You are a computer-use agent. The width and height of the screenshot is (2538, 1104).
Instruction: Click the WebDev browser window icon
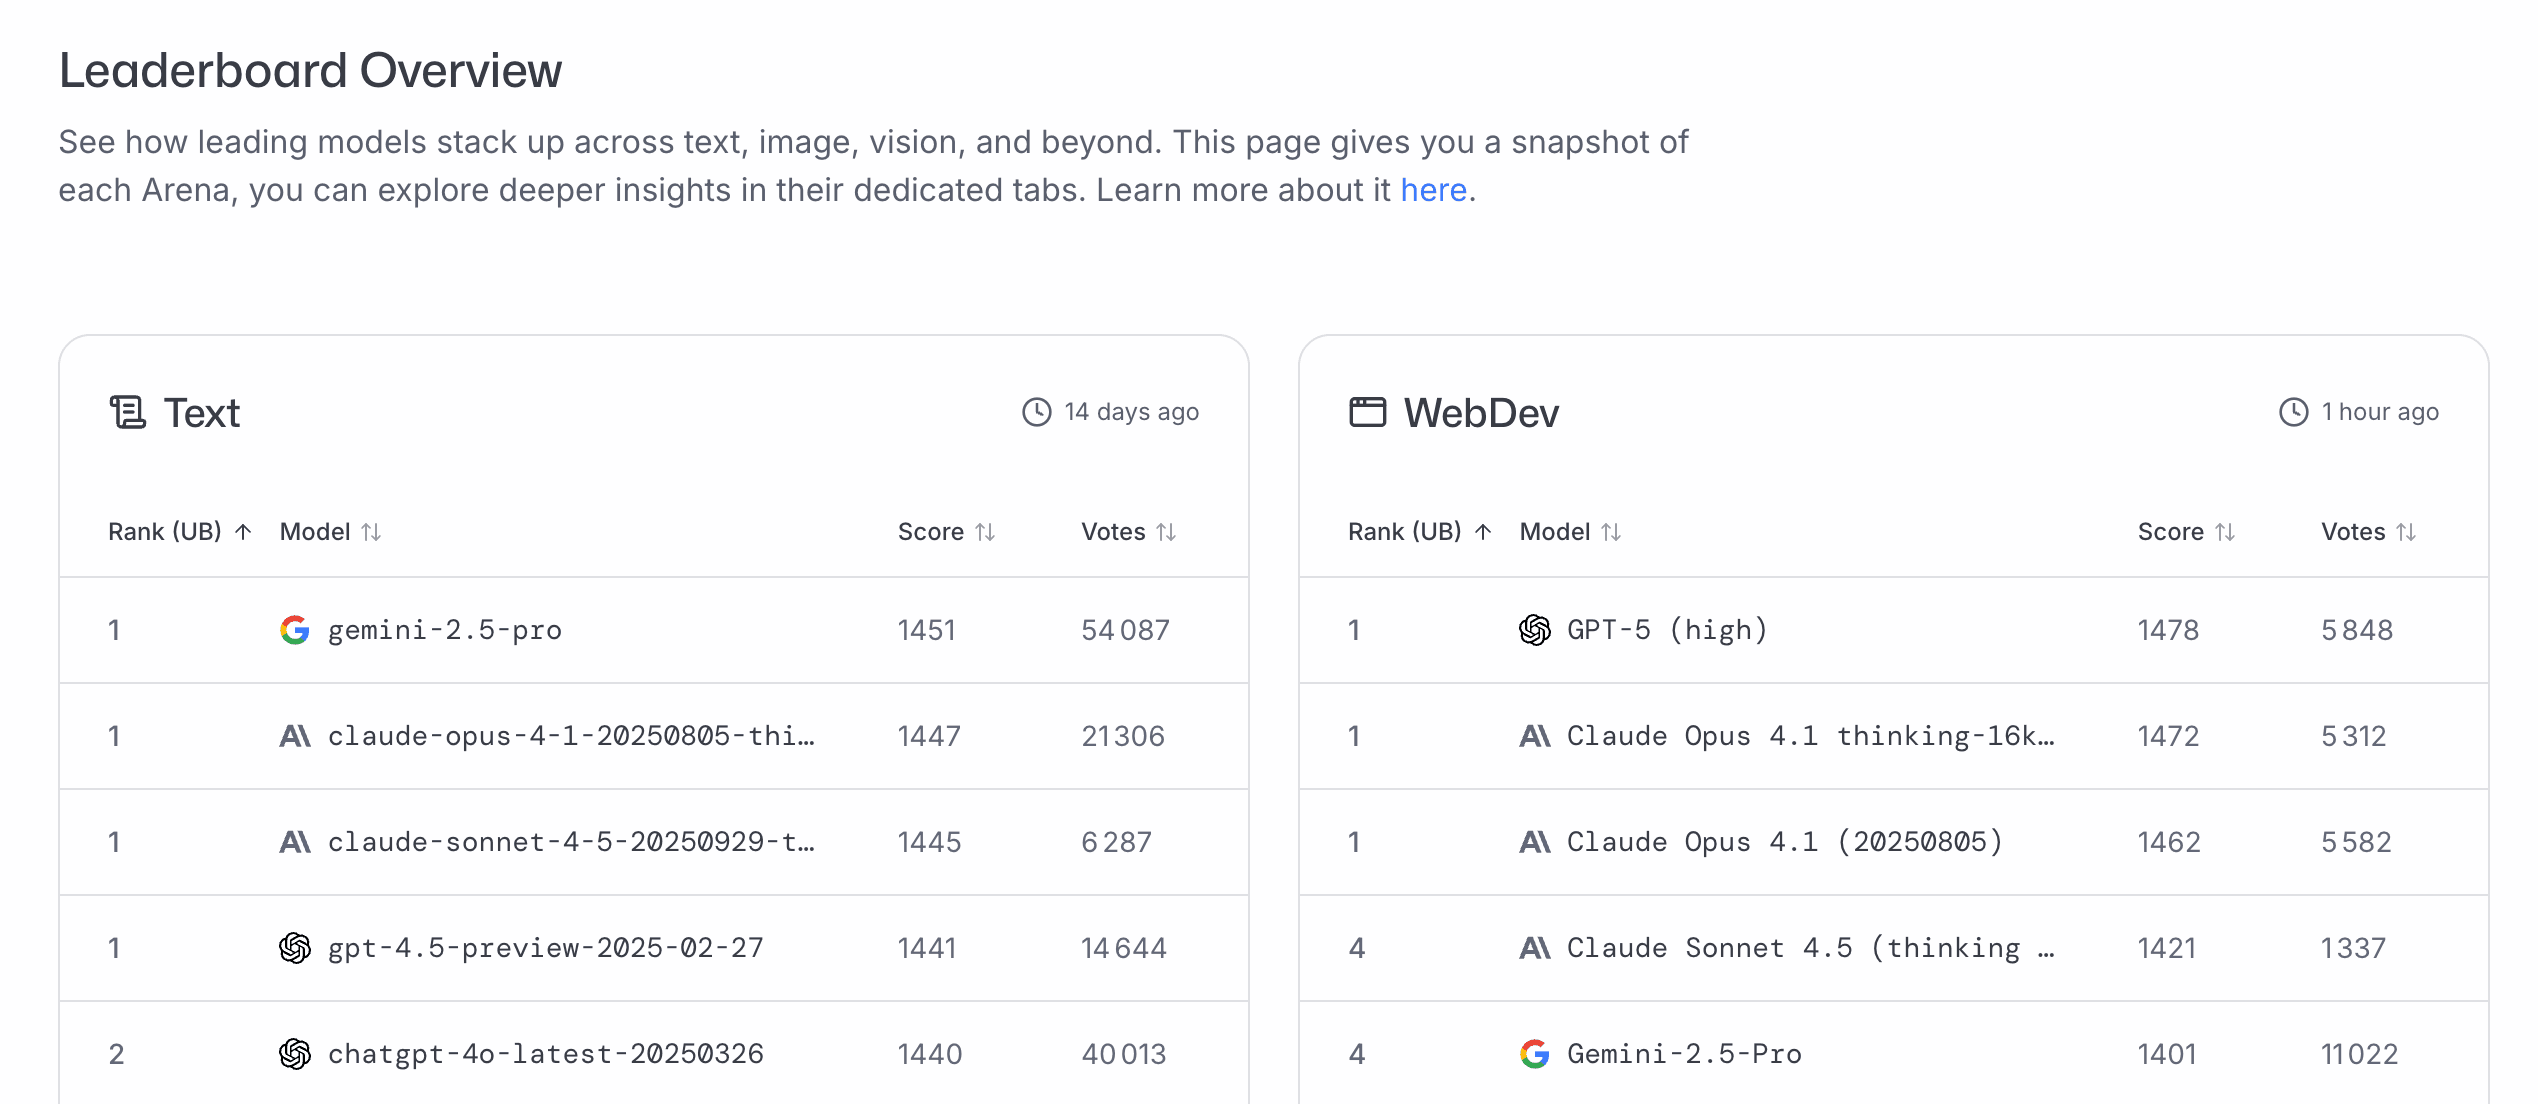[1367, 412]
